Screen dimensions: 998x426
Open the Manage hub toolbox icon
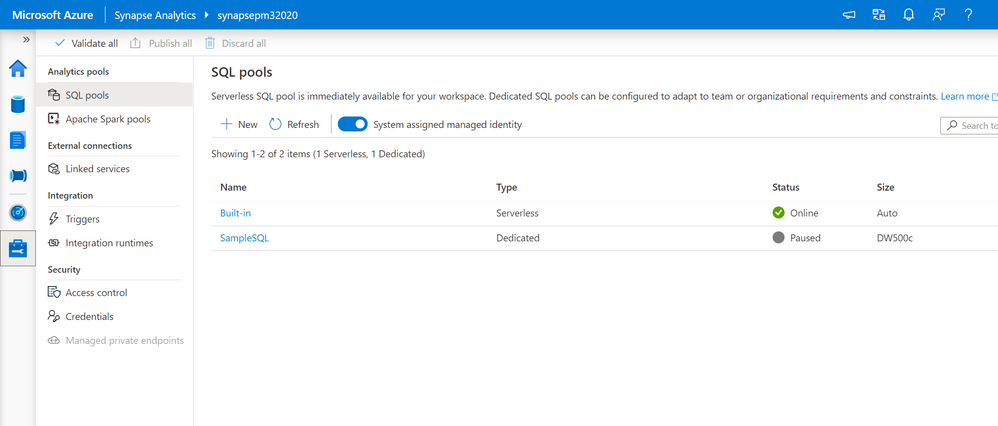[18, 248]
